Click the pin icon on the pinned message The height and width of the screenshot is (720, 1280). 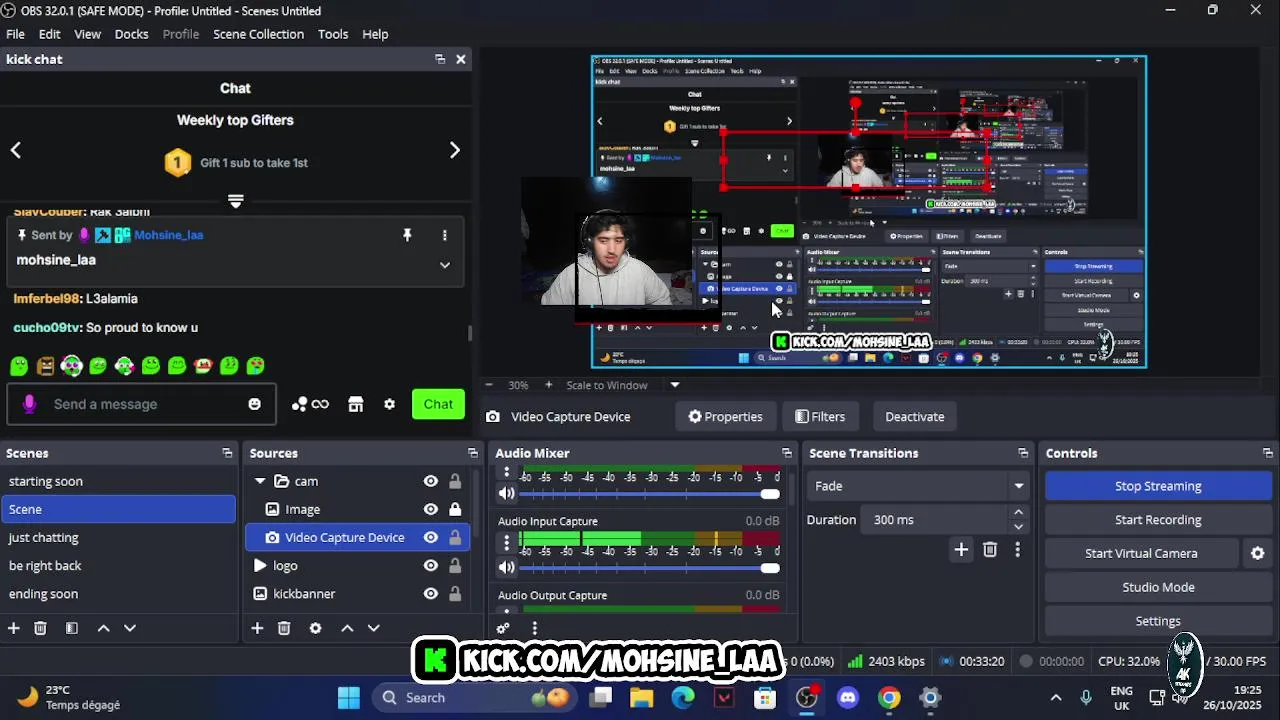(x=407, y=235)
